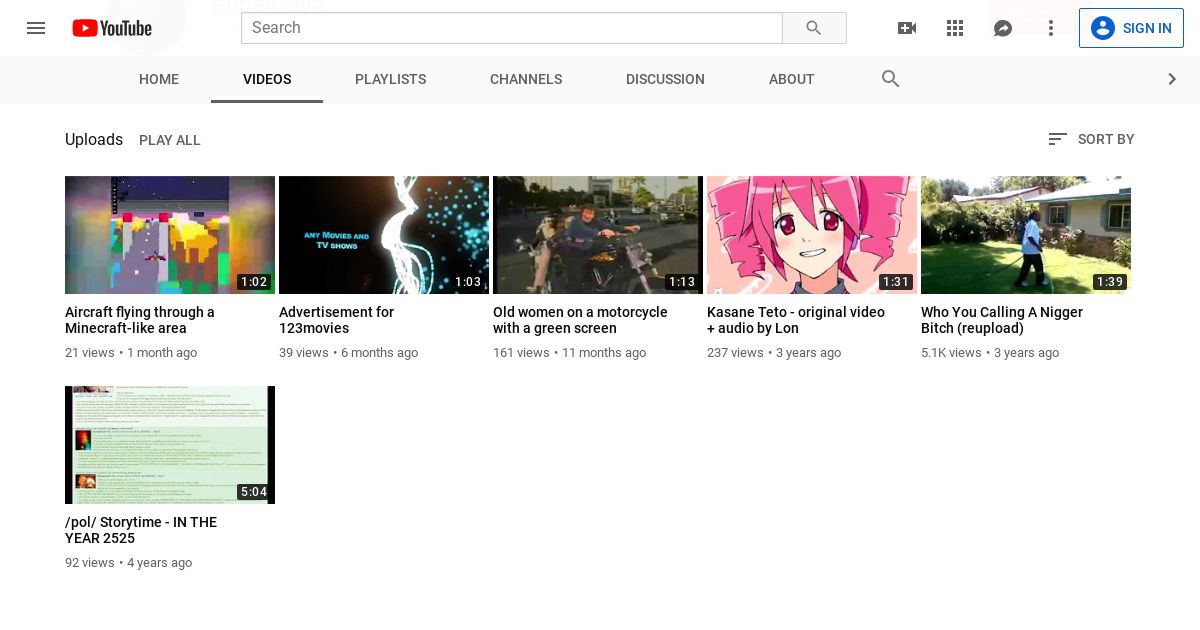Select the VIDEOS tab
This screenshot has width=1200, height=630.
pyautogui.click(x=267, y=79)
